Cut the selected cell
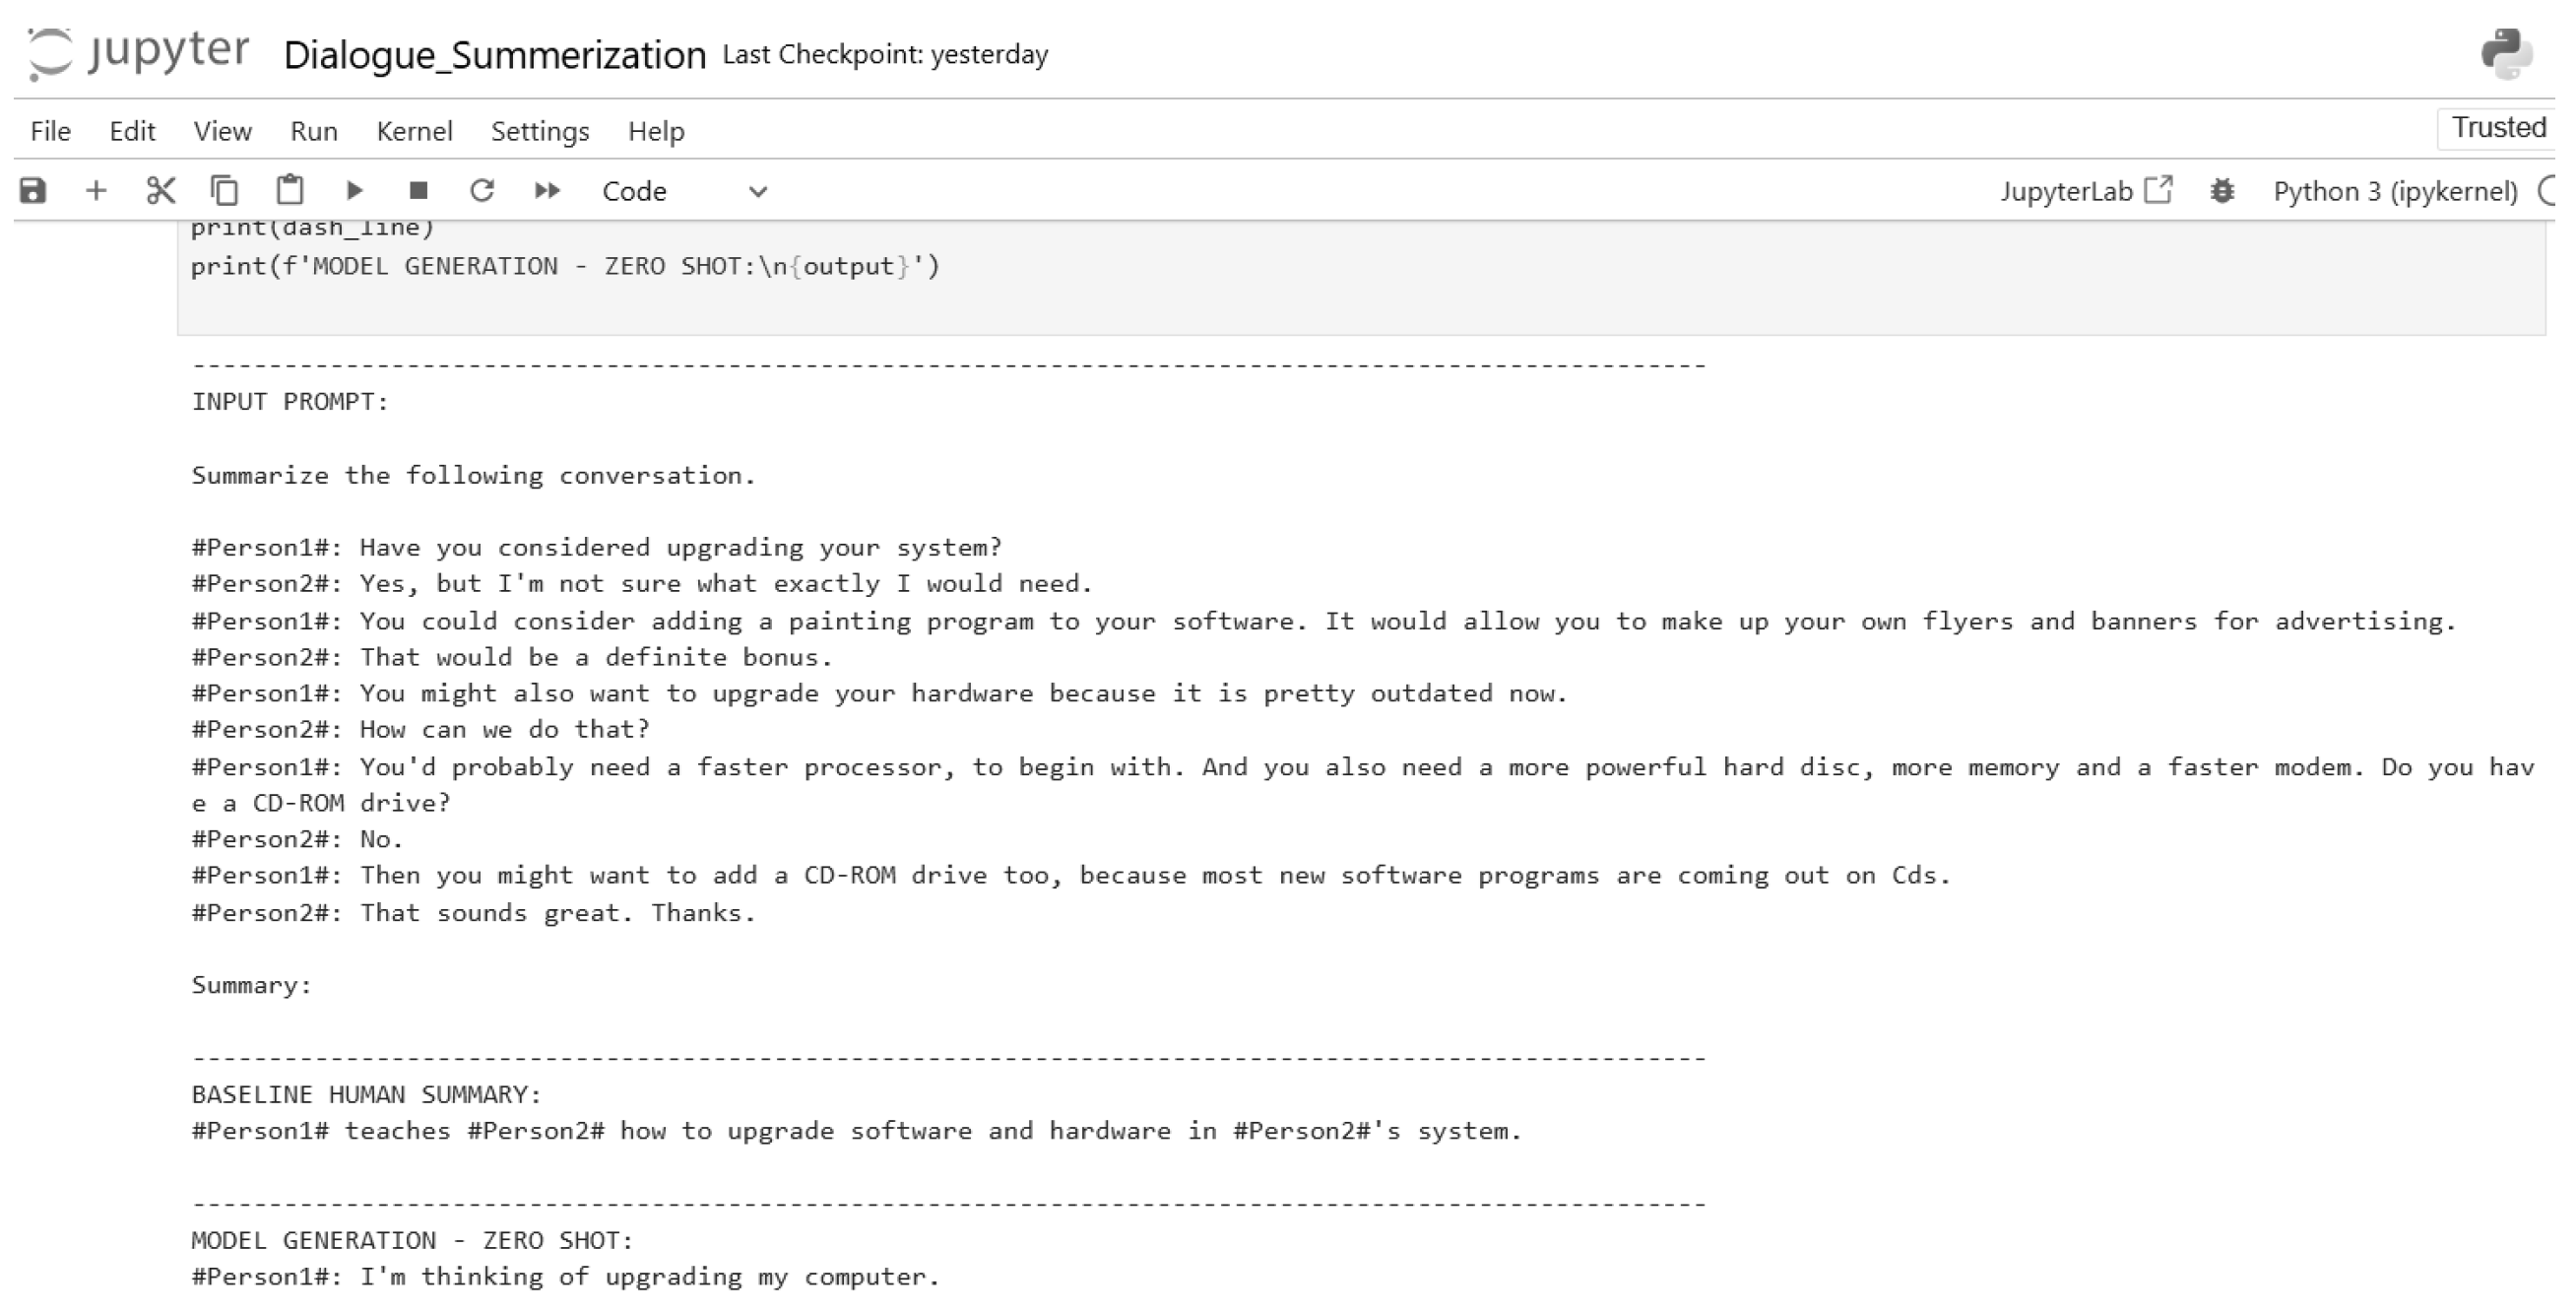2576x1314 pixels. (x=160, y=190)
